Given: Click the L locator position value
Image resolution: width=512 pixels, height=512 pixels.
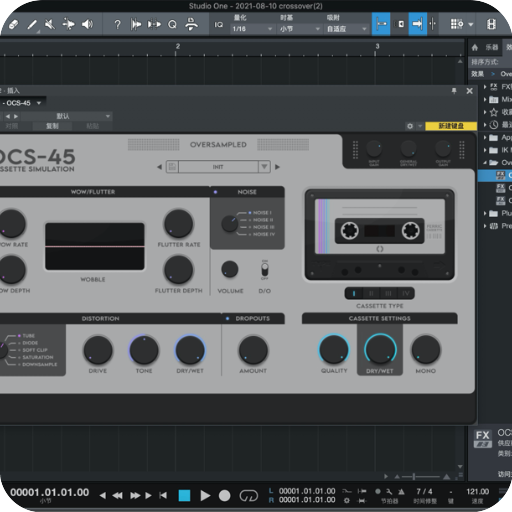Looking at the screenshot, I should [x=307, y=491].
